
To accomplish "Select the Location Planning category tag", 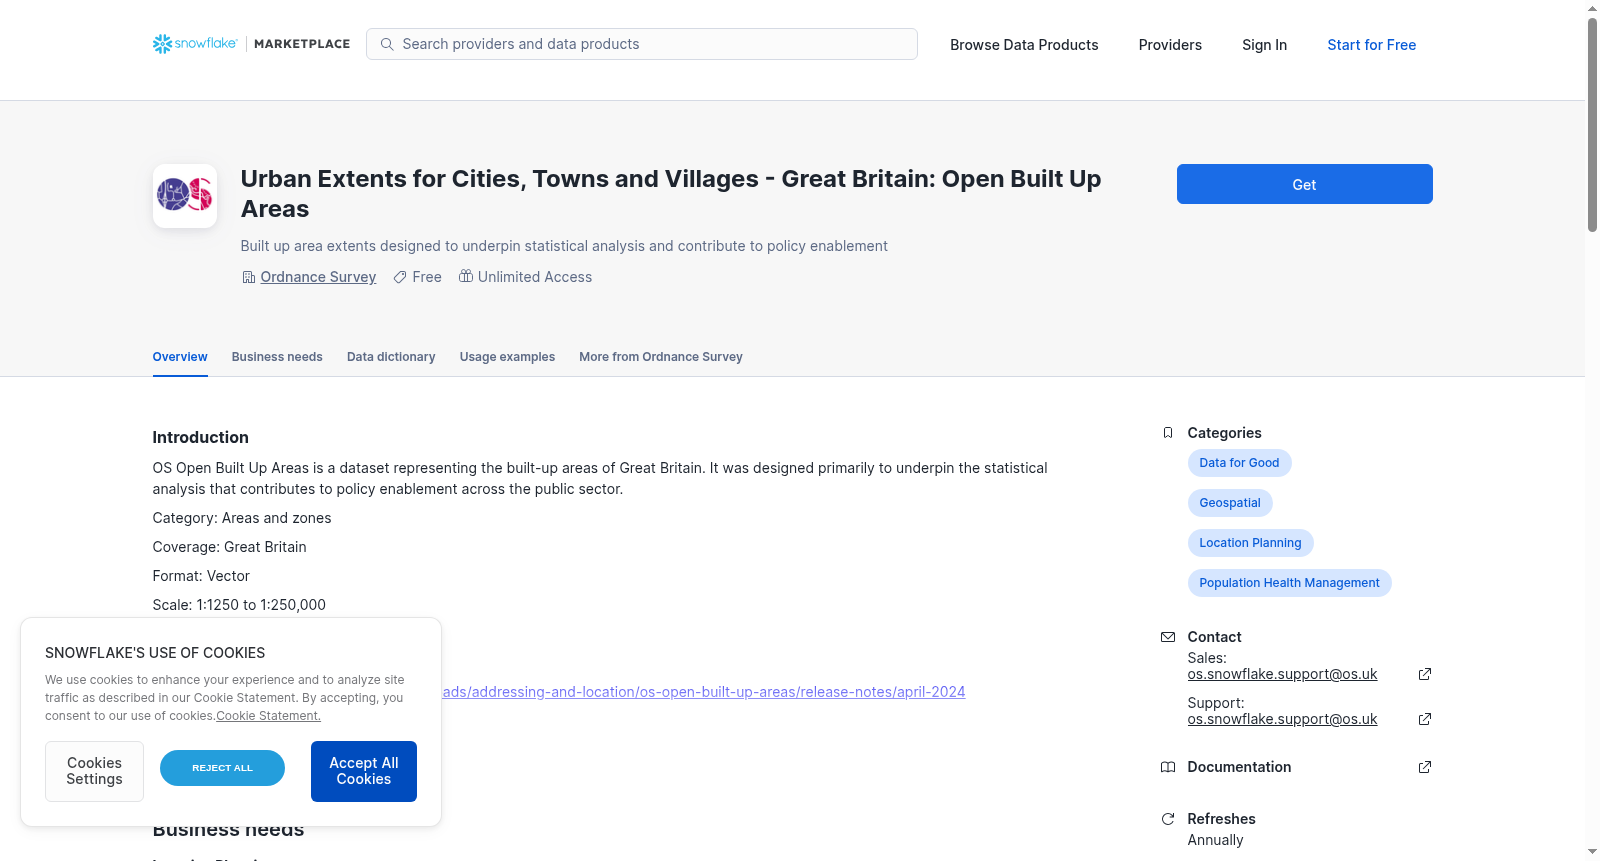I will [1250, 543].
